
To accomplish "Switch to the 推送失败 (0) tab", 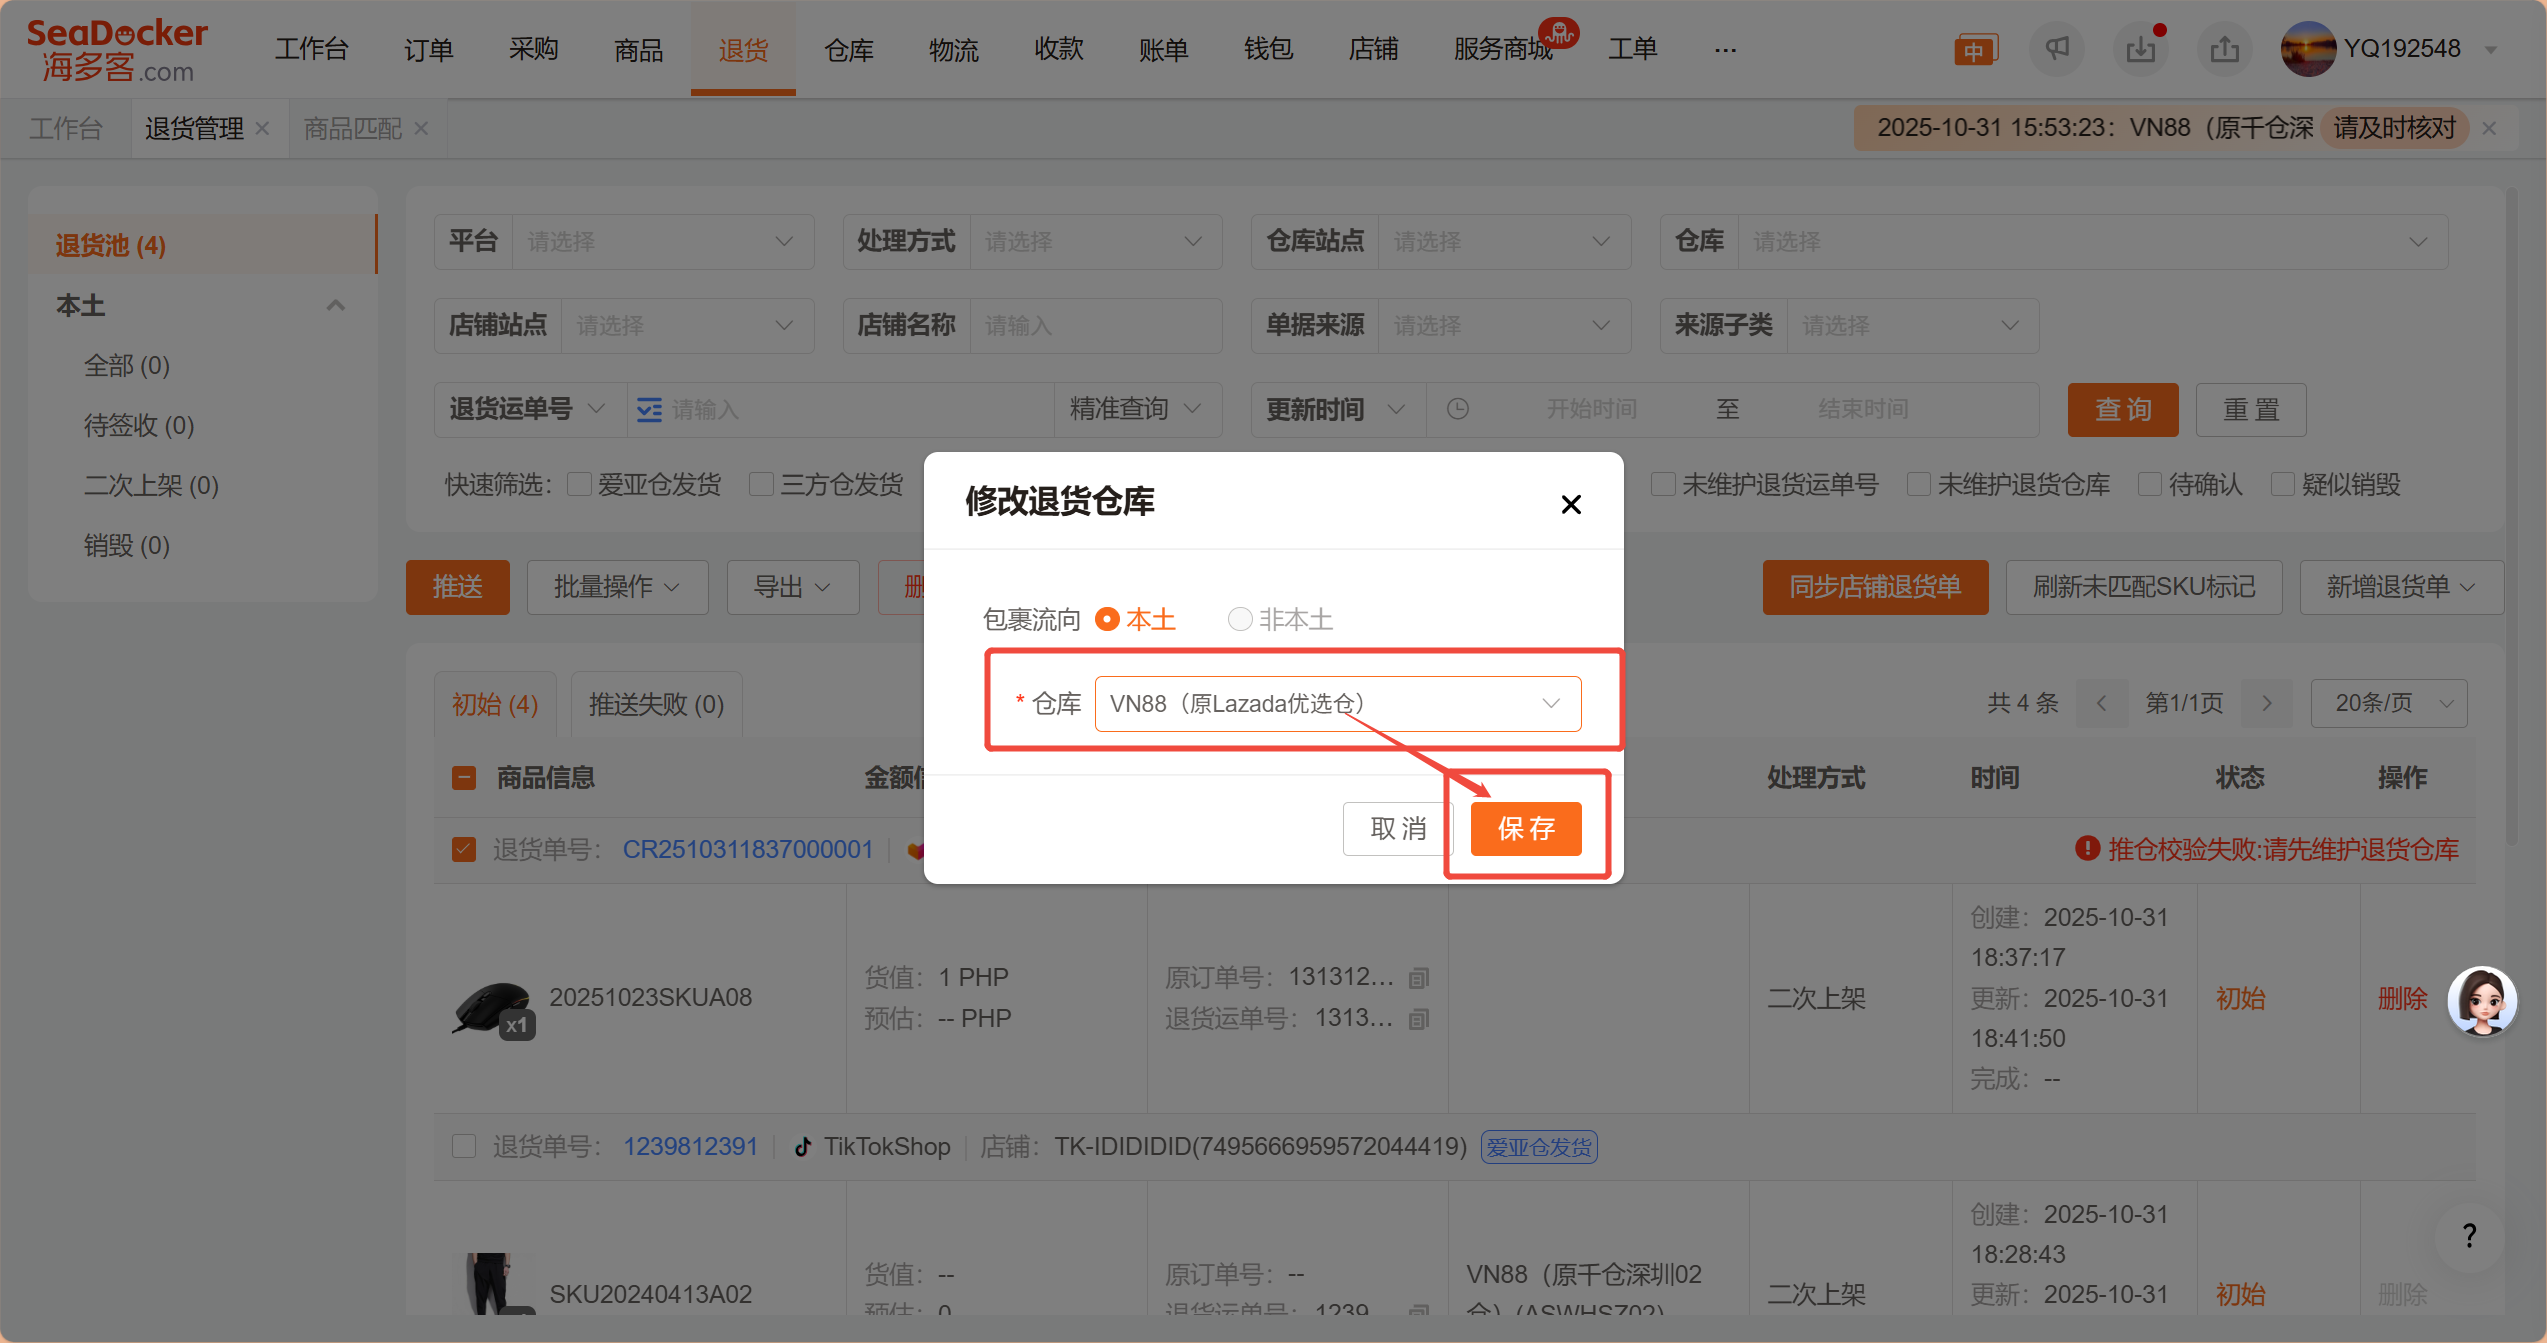I will pos(656,705).
